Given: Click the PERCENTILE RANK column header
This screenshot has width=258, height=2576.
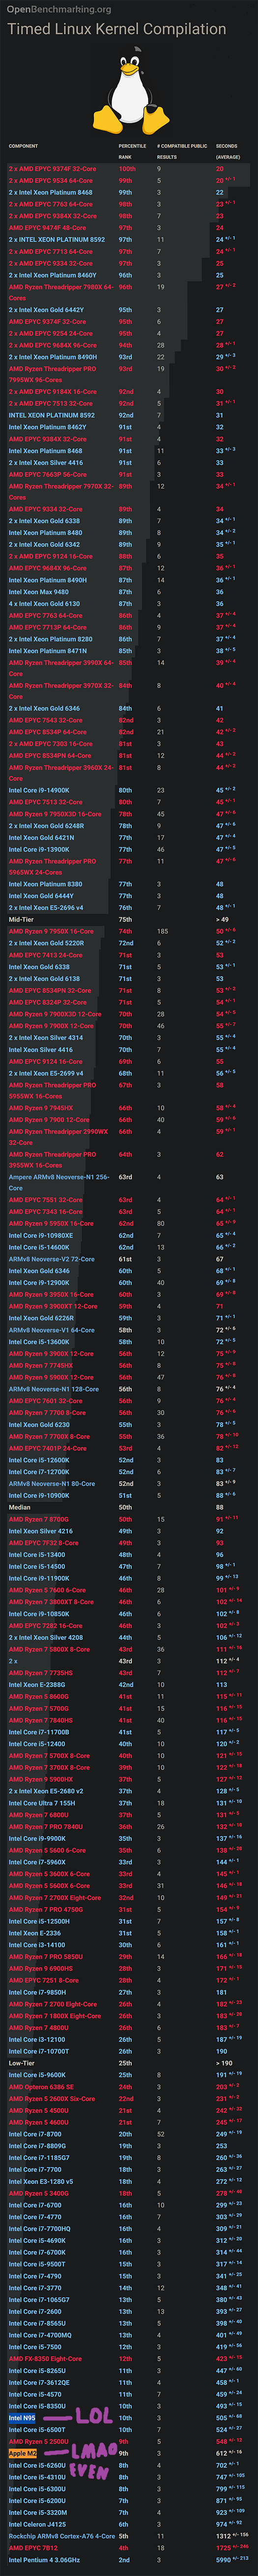Looking at the screenshot, I should coord(132,151).
